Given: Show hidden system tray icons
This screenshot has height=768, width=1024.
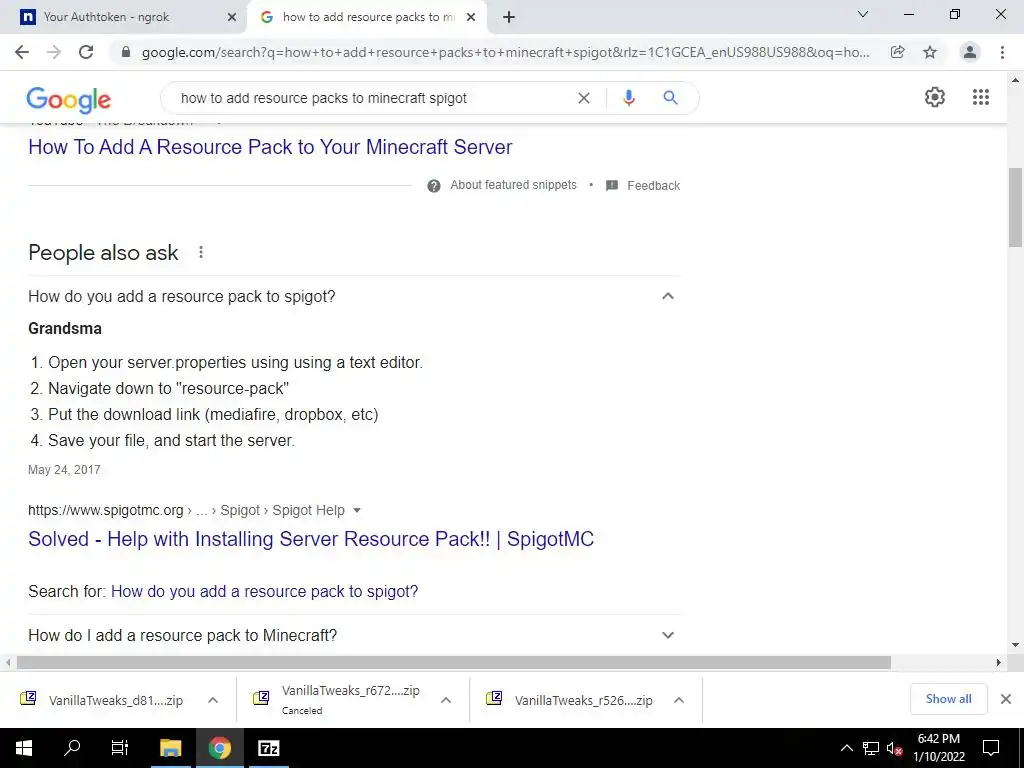Looking at the screenshot, I should point(846,748).
